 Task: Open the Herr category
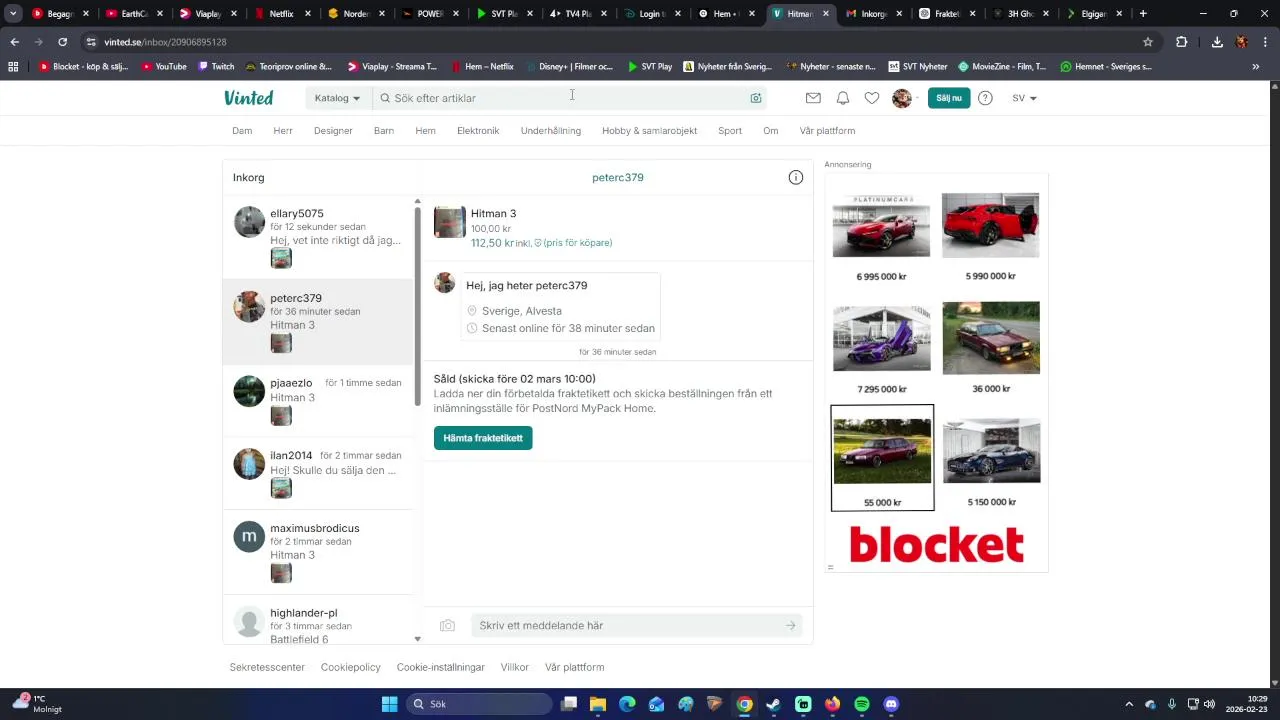[283, 131]
